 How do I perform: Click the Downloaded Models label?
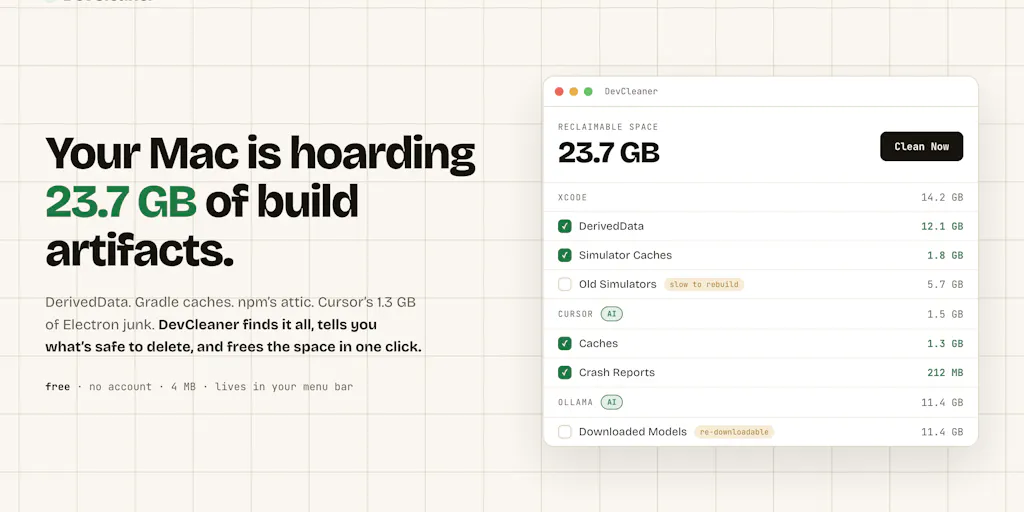point(633,432)
